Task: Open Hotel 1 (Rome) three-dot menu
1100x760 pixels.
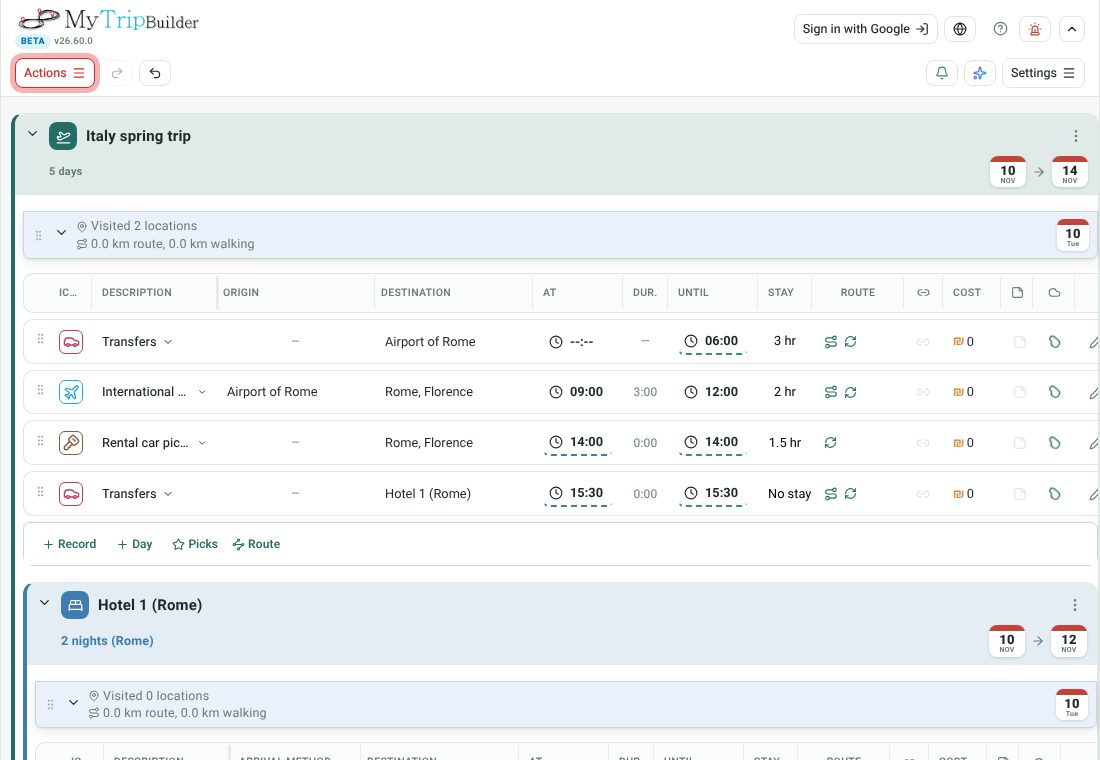Action: pos(1074,605)
